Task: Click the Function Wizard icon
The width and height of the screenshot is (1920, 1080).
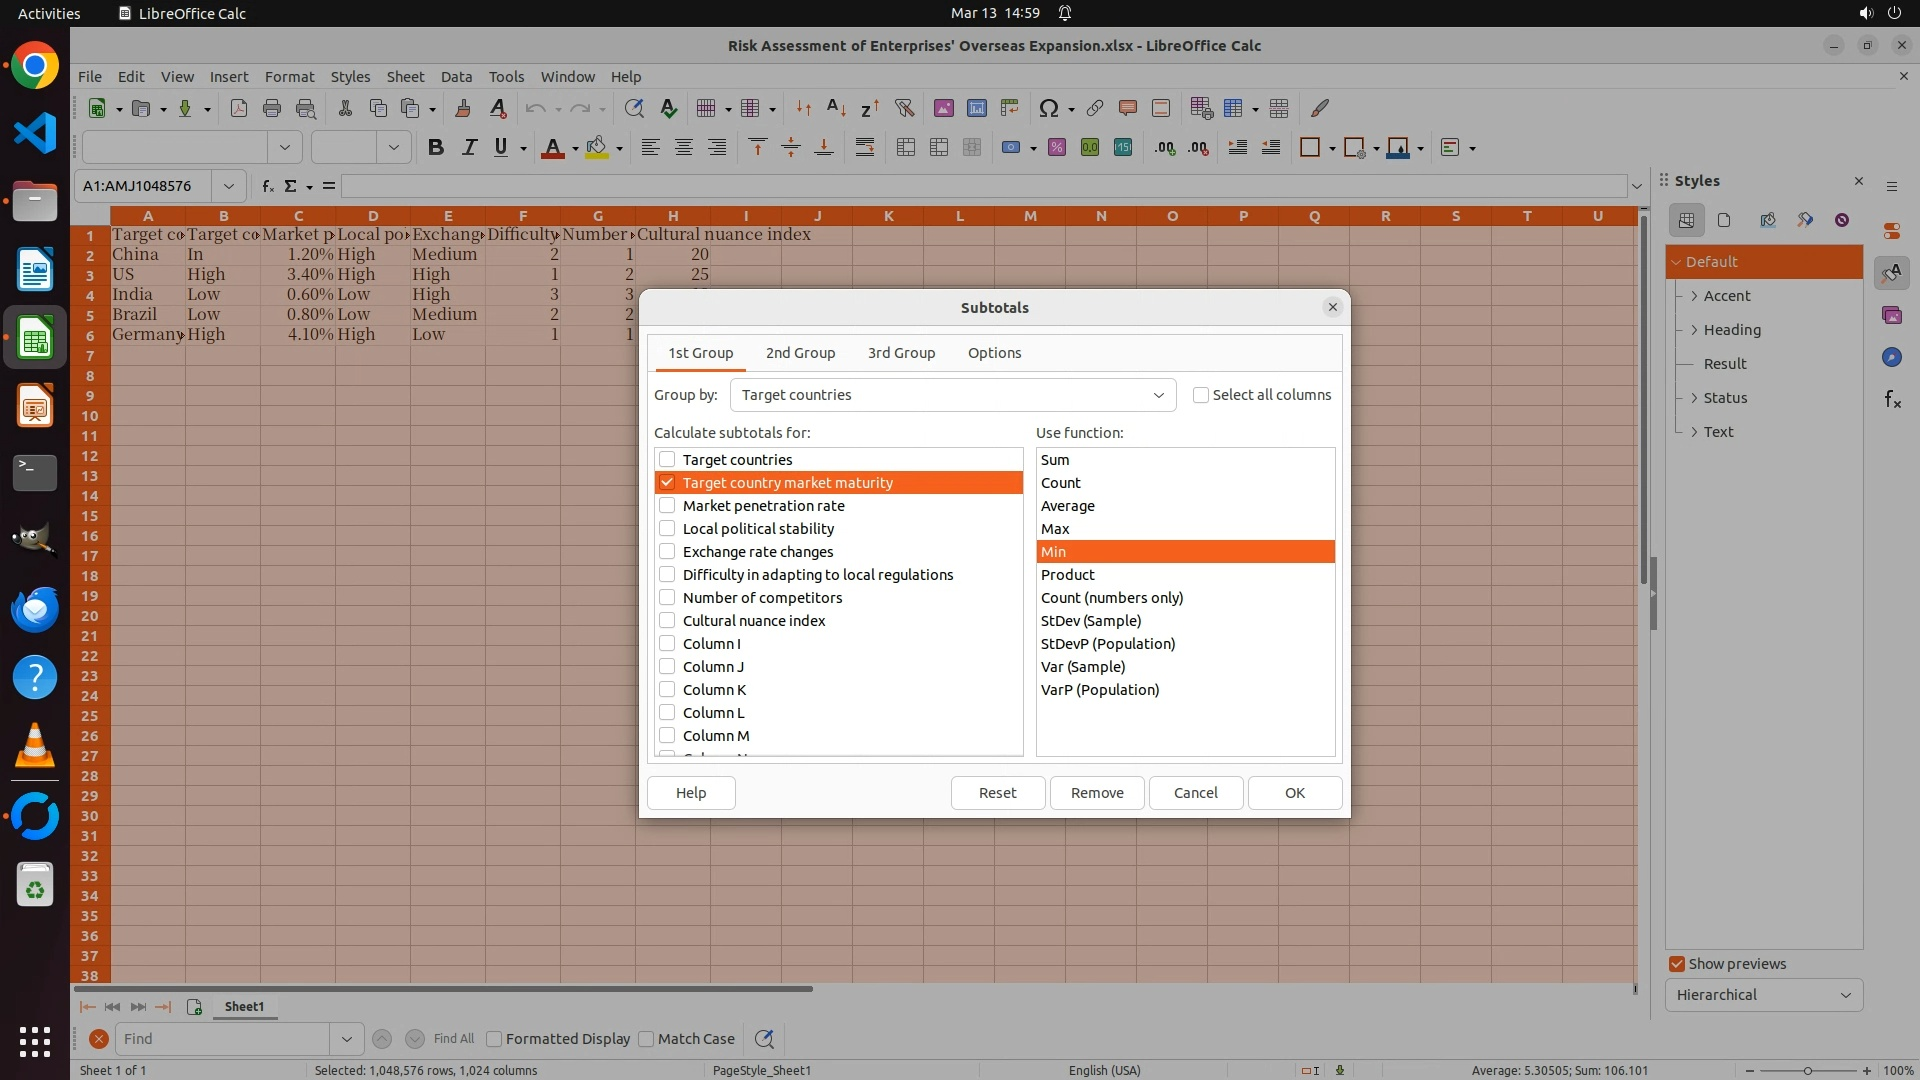Action: click(267, 186)
